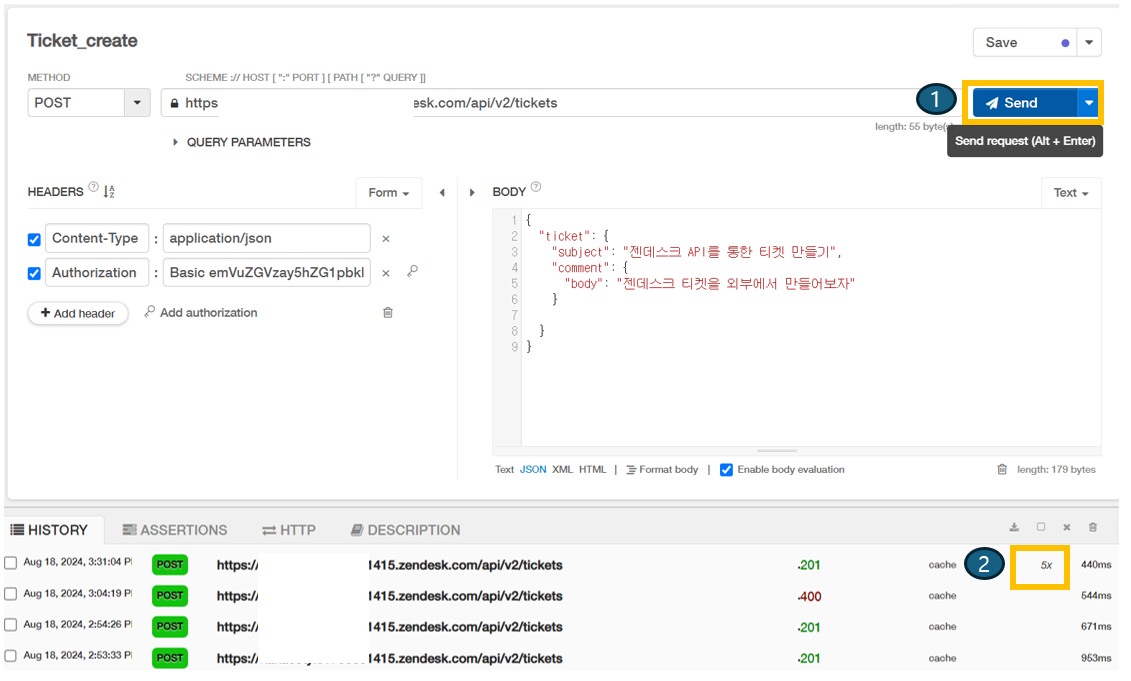
Task: Click the Save button
Action: (1024, 43)
